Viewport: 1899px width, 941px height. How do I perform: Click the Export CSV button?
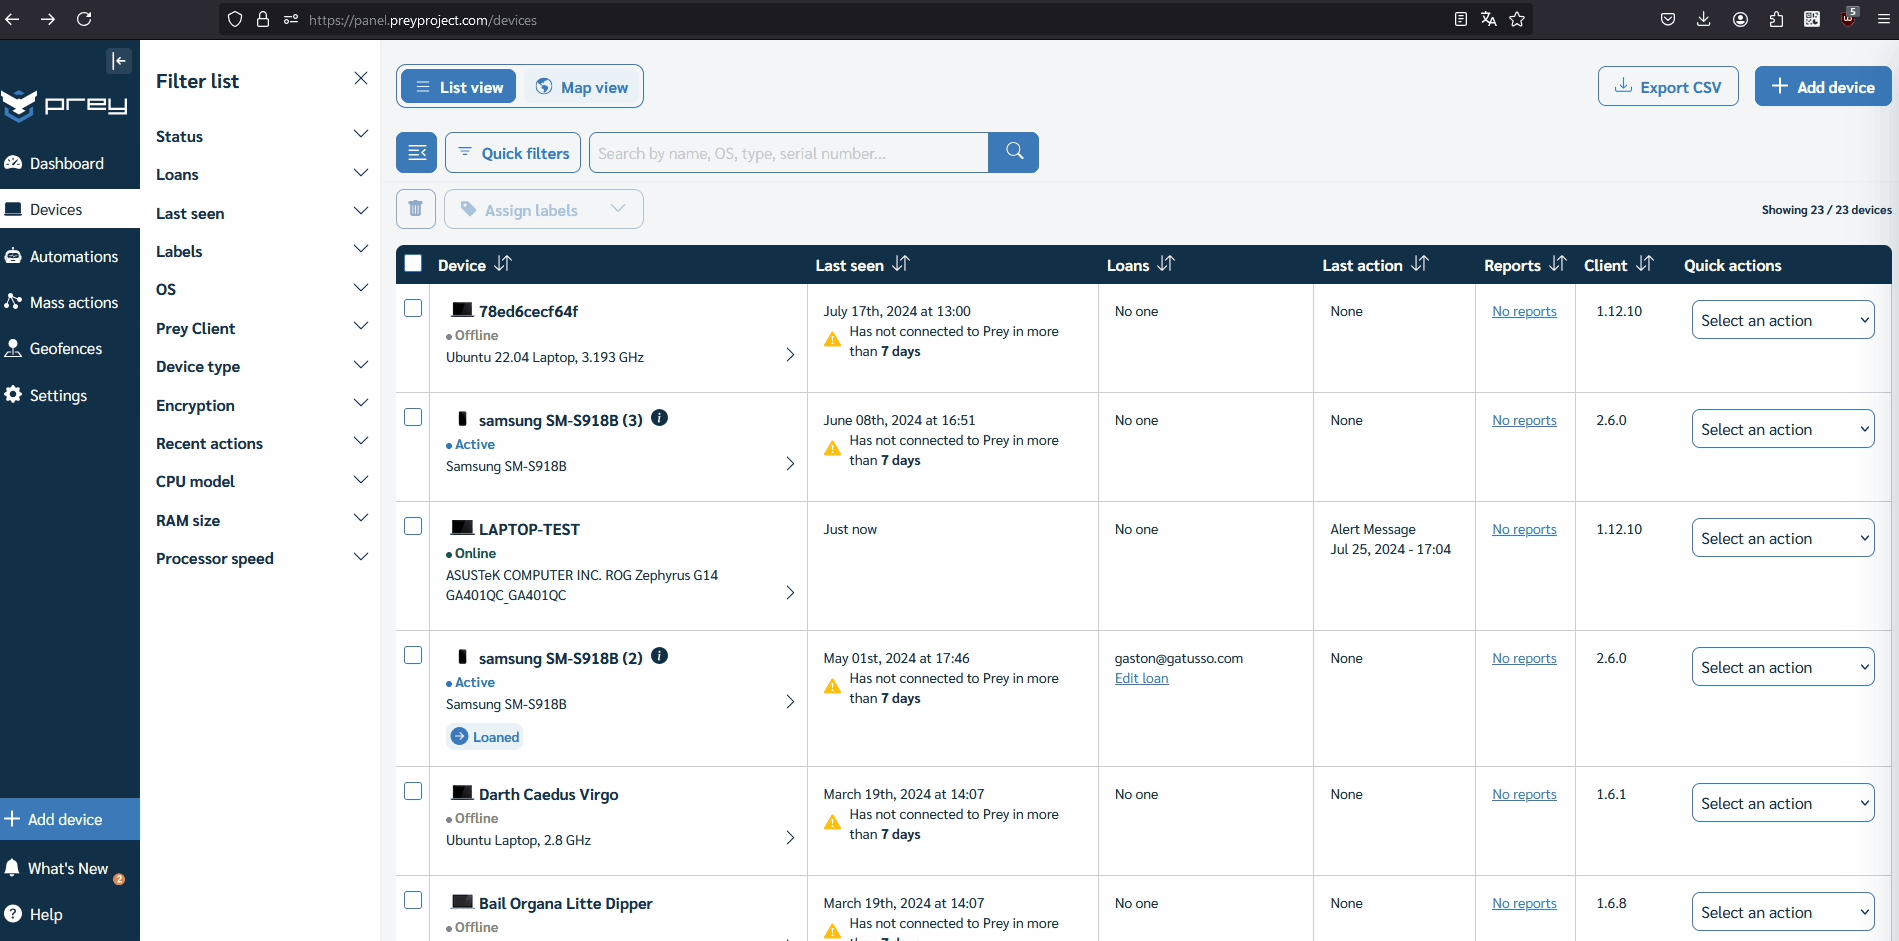pyautogui.click(x=1668, y=86)
